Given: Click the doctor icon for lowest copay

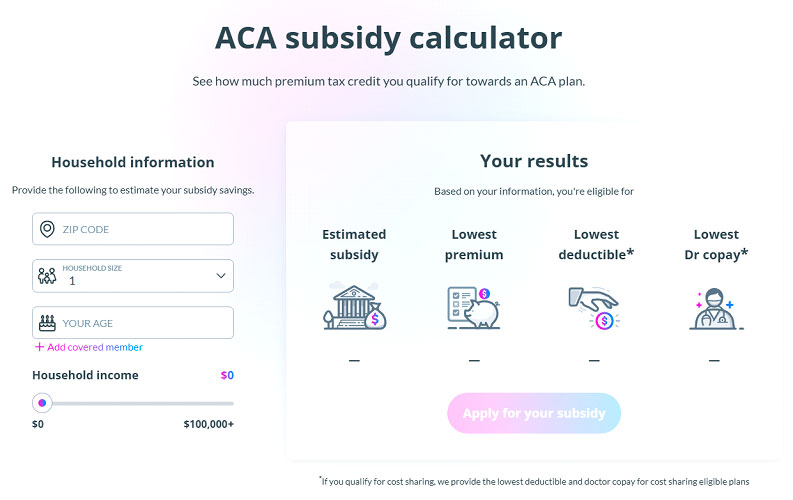Looking at the screenshot, I should 715,308.
